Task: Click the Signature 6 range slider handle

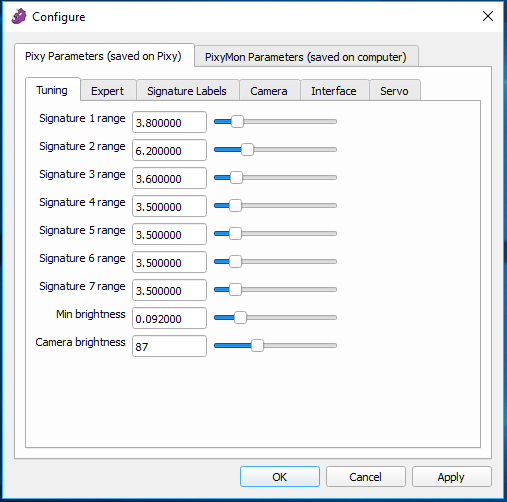Action: (235, 262)
